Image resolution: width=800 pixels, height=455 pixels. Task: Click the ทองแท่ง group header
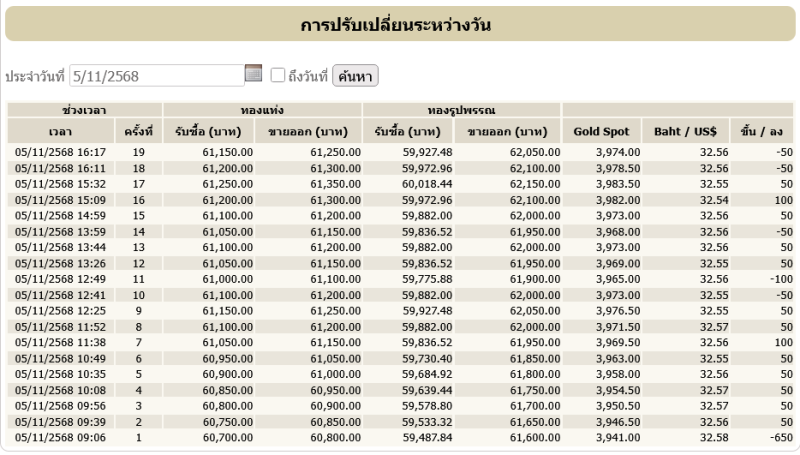(x=262, y=109)
